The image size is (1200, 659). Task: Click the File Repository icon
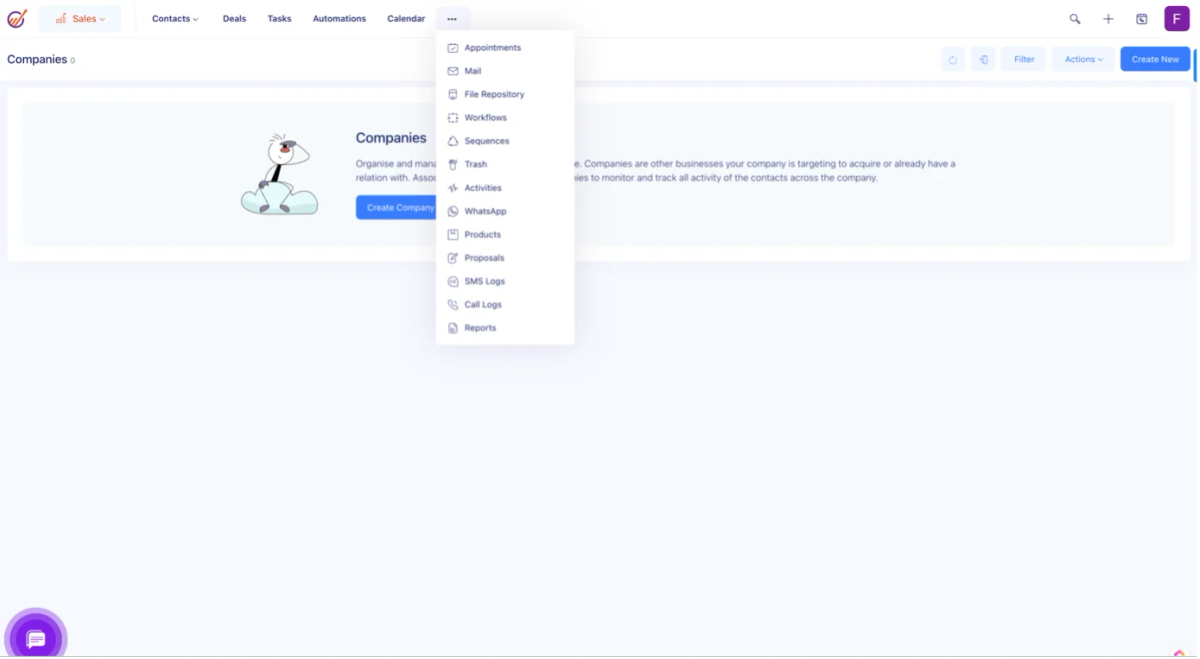[x=453, y=94]
